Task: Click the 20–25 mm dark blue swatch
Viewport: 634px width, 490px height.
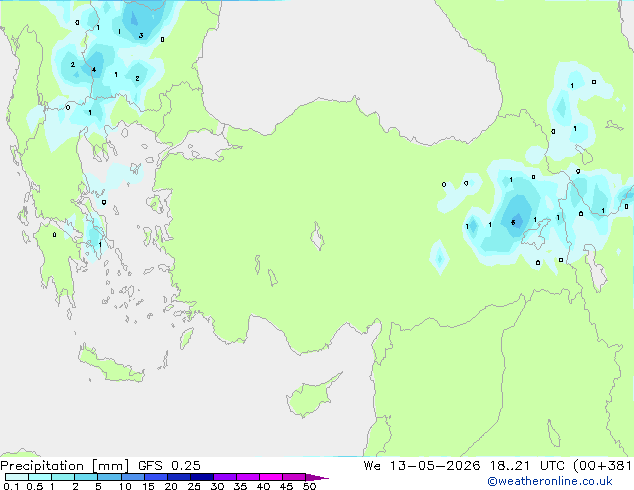Action: (179, 477)
